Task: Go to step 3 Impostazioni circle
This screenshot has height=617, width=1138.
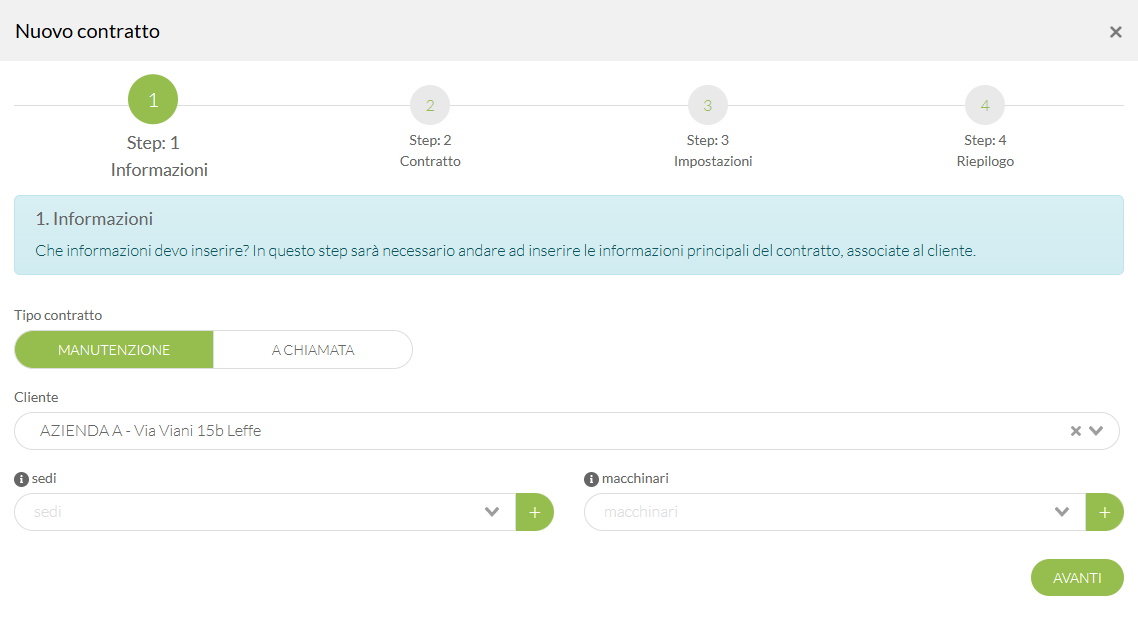Action: click(707, 105)
